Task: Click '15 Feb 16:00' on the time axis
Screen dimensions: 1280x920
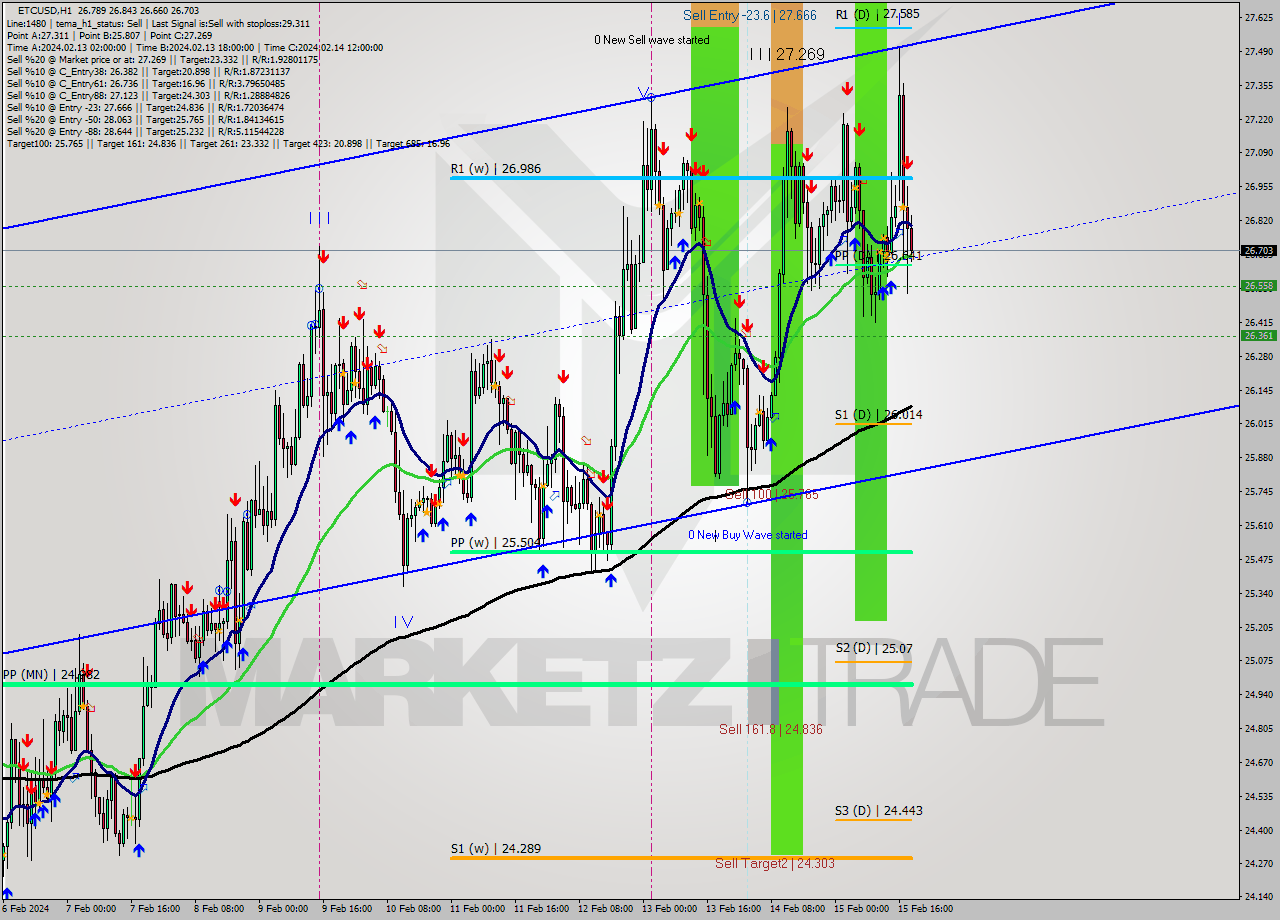Action: (x=925, y=909)
